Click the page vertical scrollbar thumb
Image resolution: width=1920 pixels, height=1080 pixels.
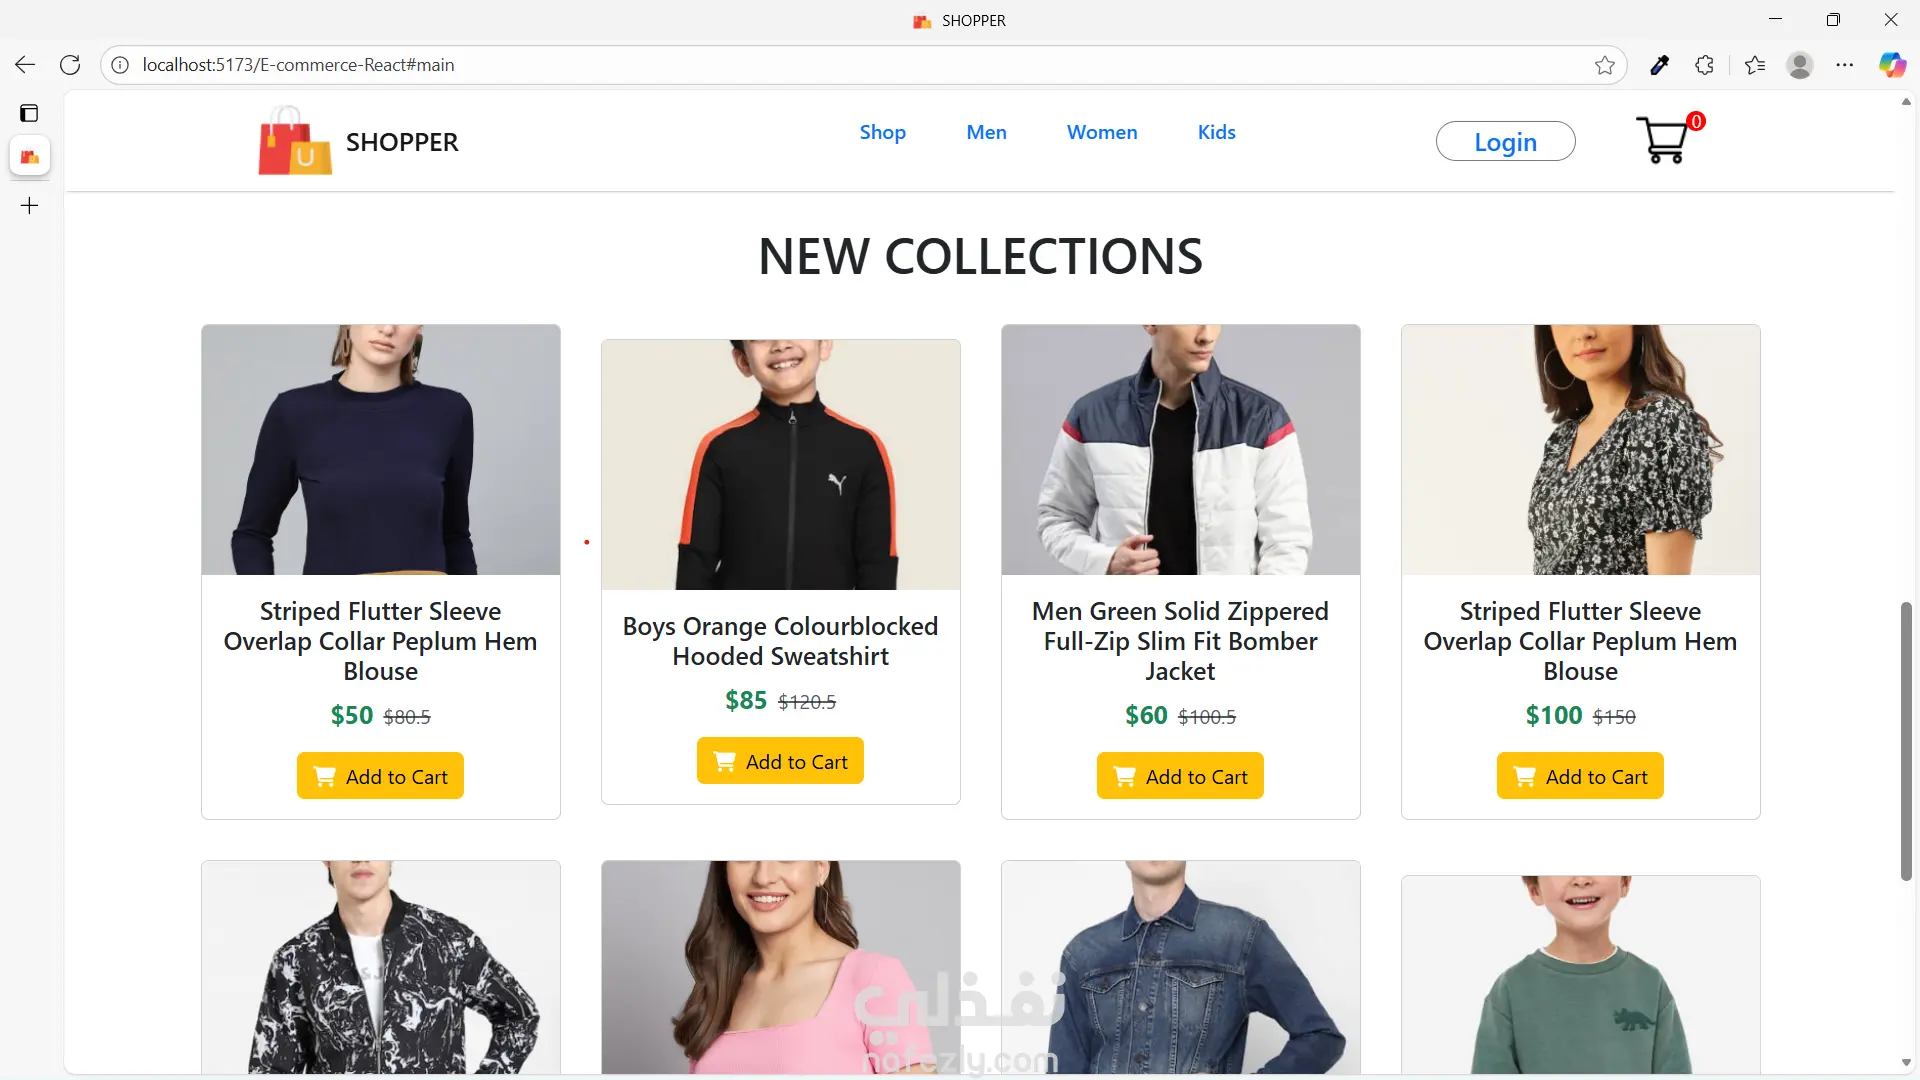pos(1906,740)
